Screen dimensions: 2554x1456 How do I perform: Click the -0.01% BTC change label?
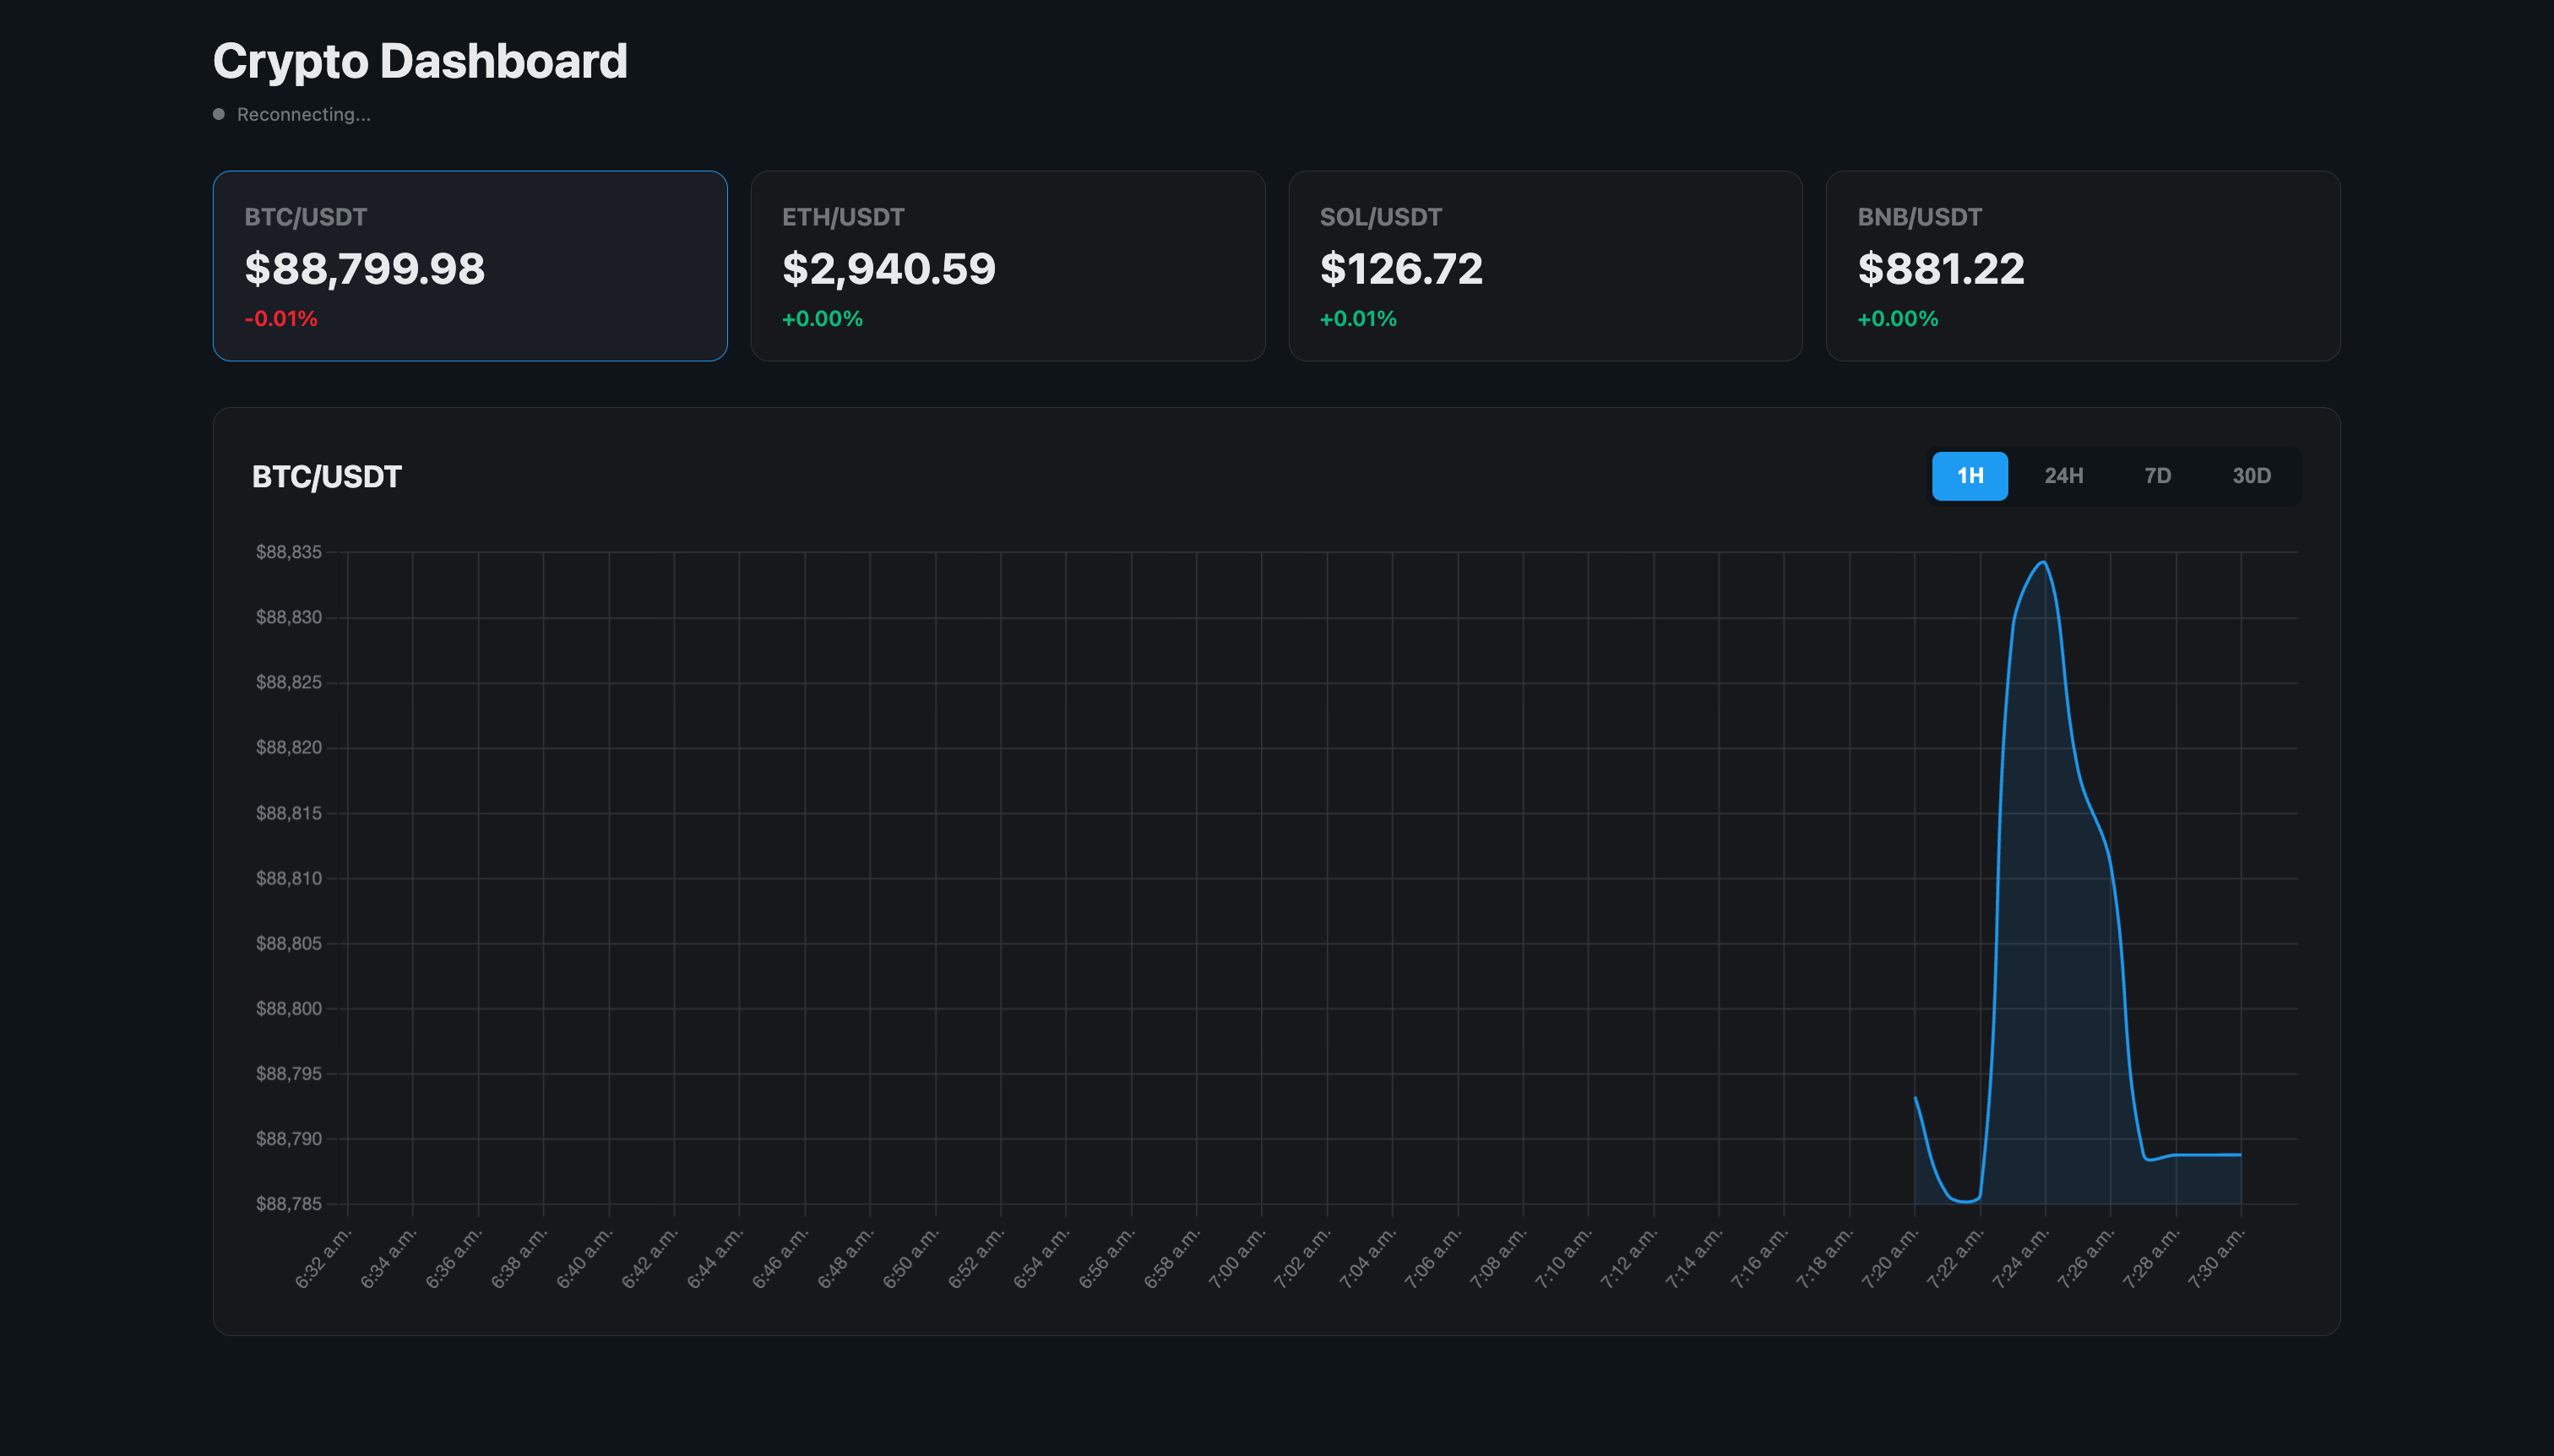281,319
